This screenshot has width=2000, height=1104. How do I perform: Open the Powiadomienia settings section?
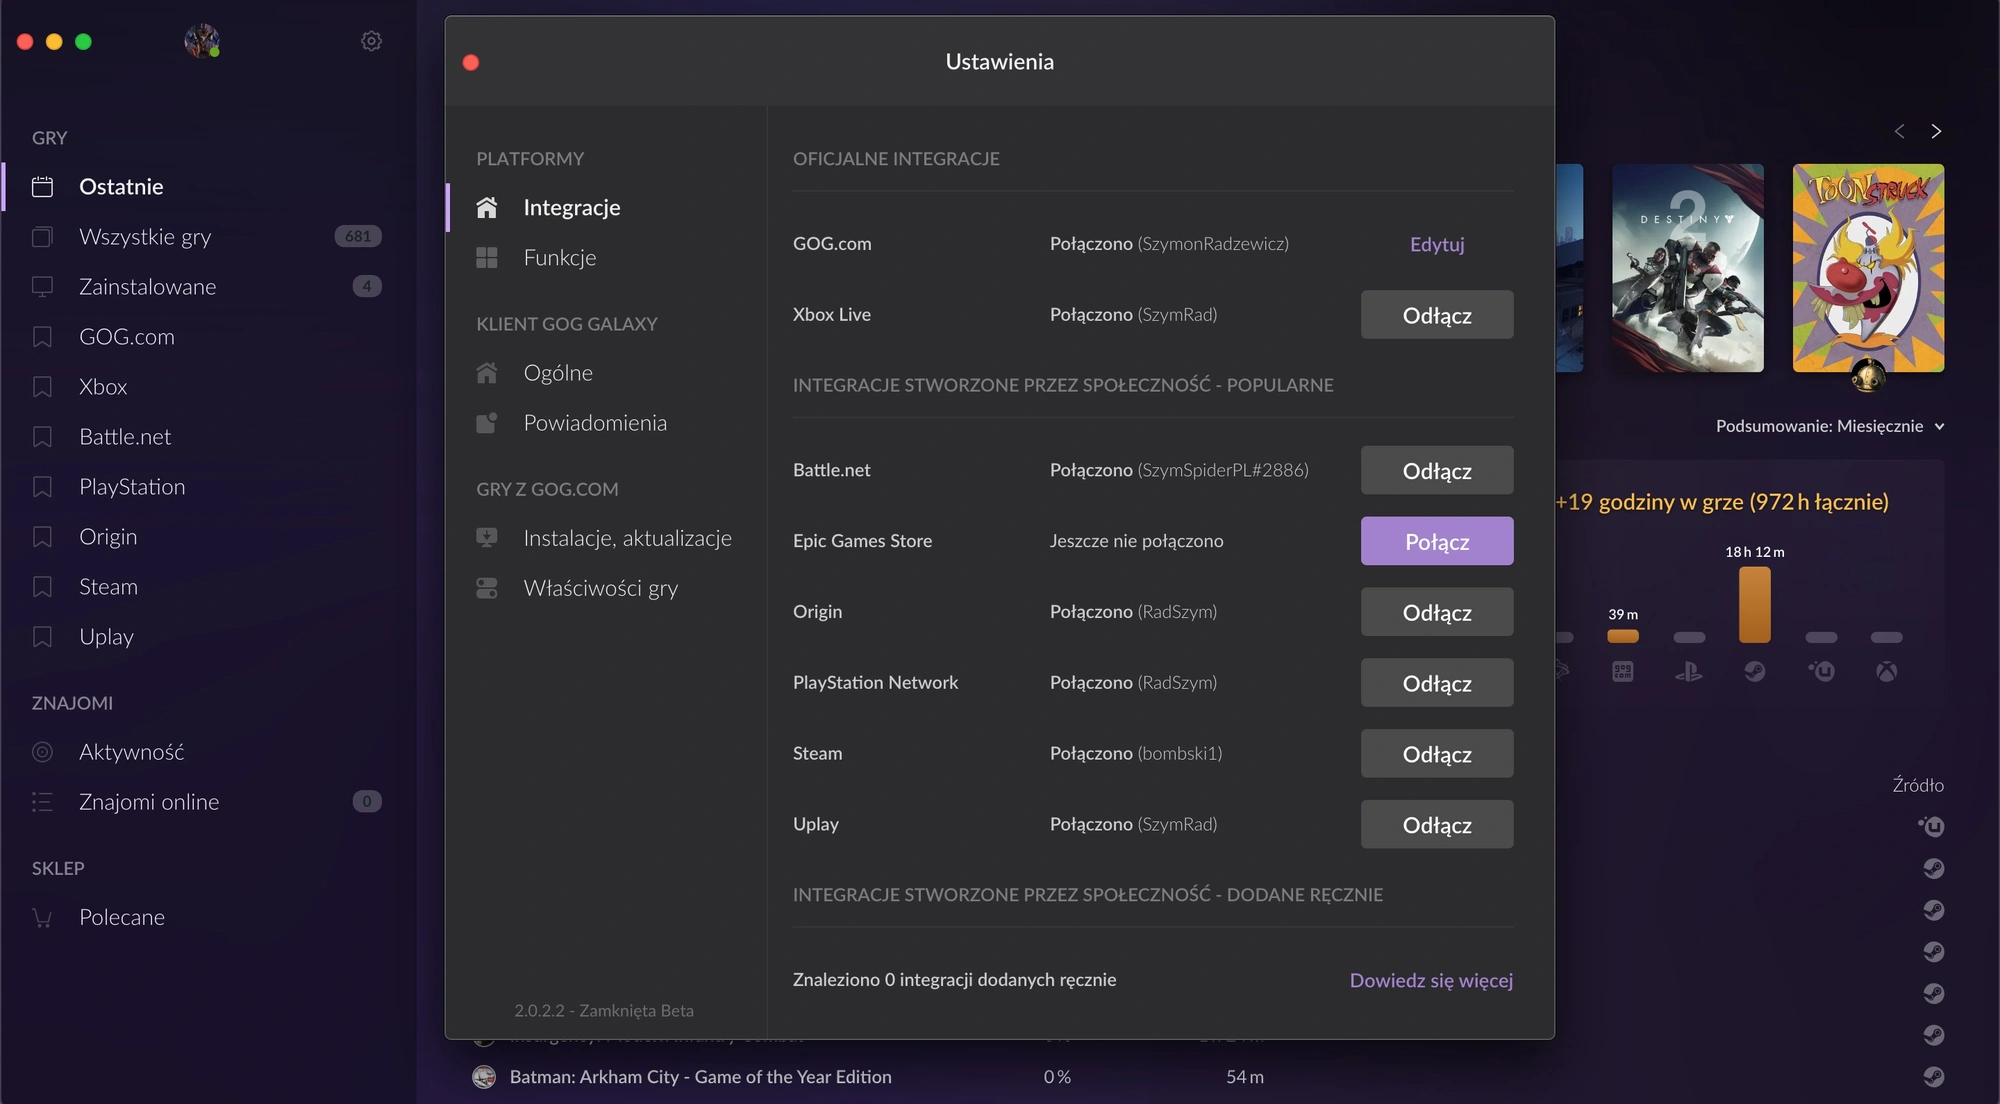[594, 423]
